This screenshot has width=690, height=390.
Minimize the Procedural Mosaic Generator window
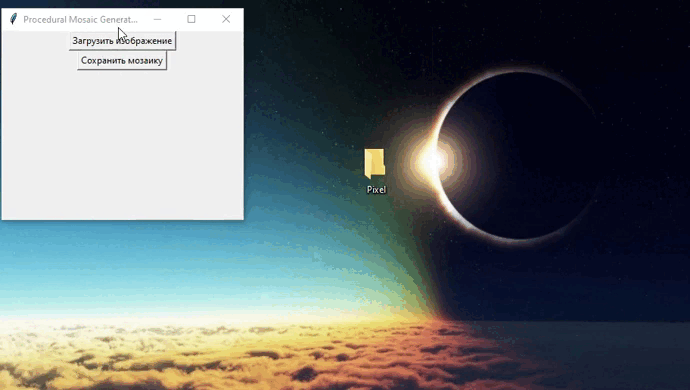(157, 19)
